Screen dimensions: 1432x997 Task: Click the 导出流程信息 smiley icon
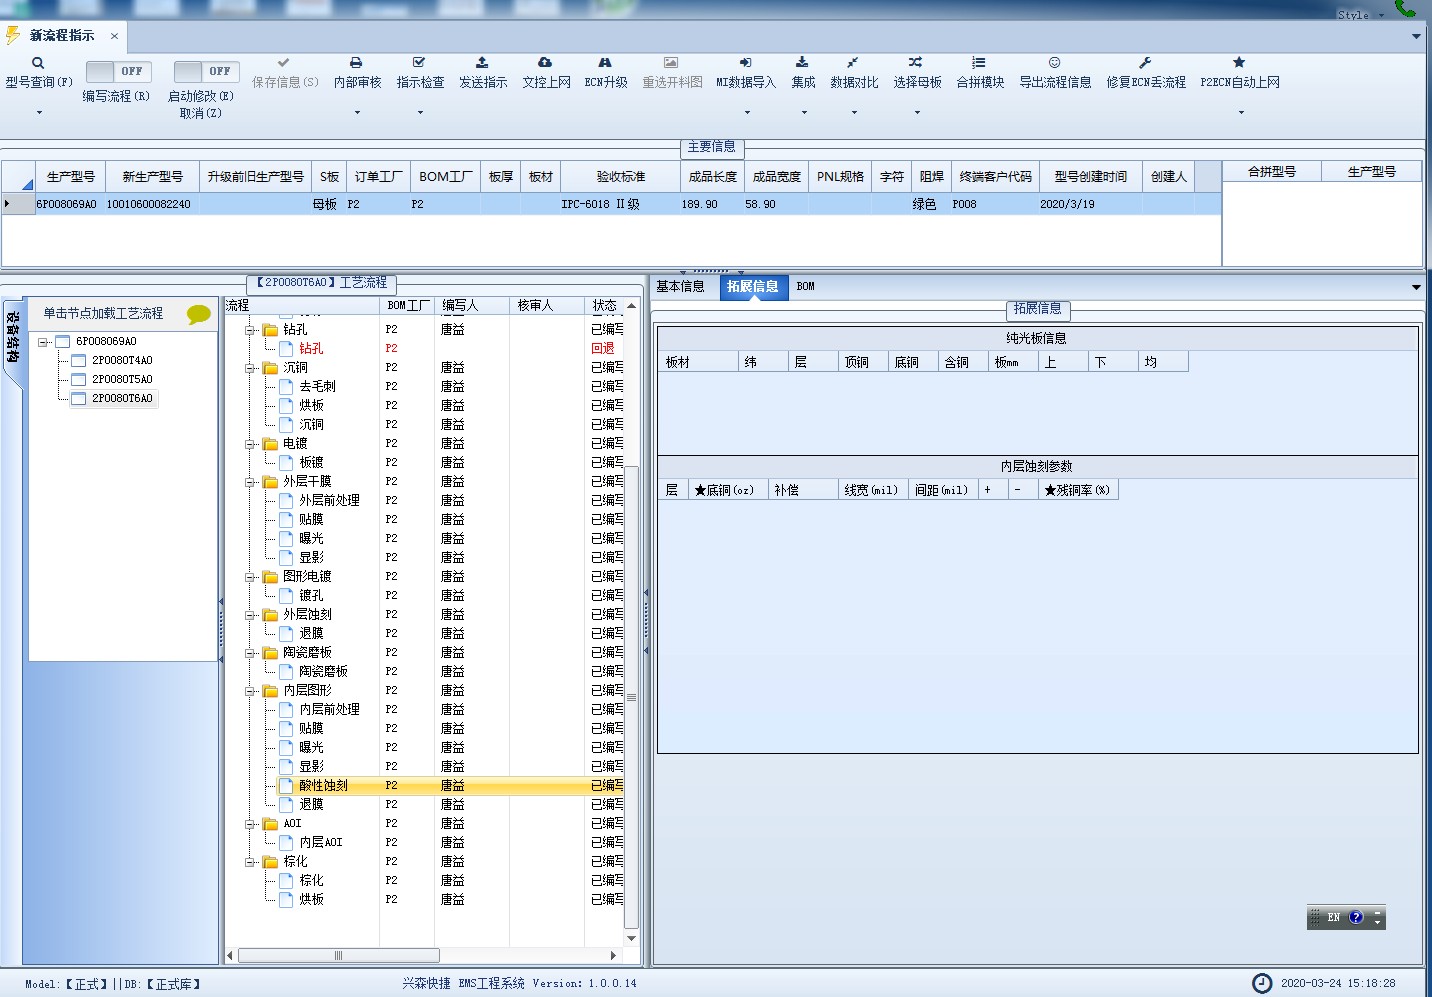(1054, 62)
